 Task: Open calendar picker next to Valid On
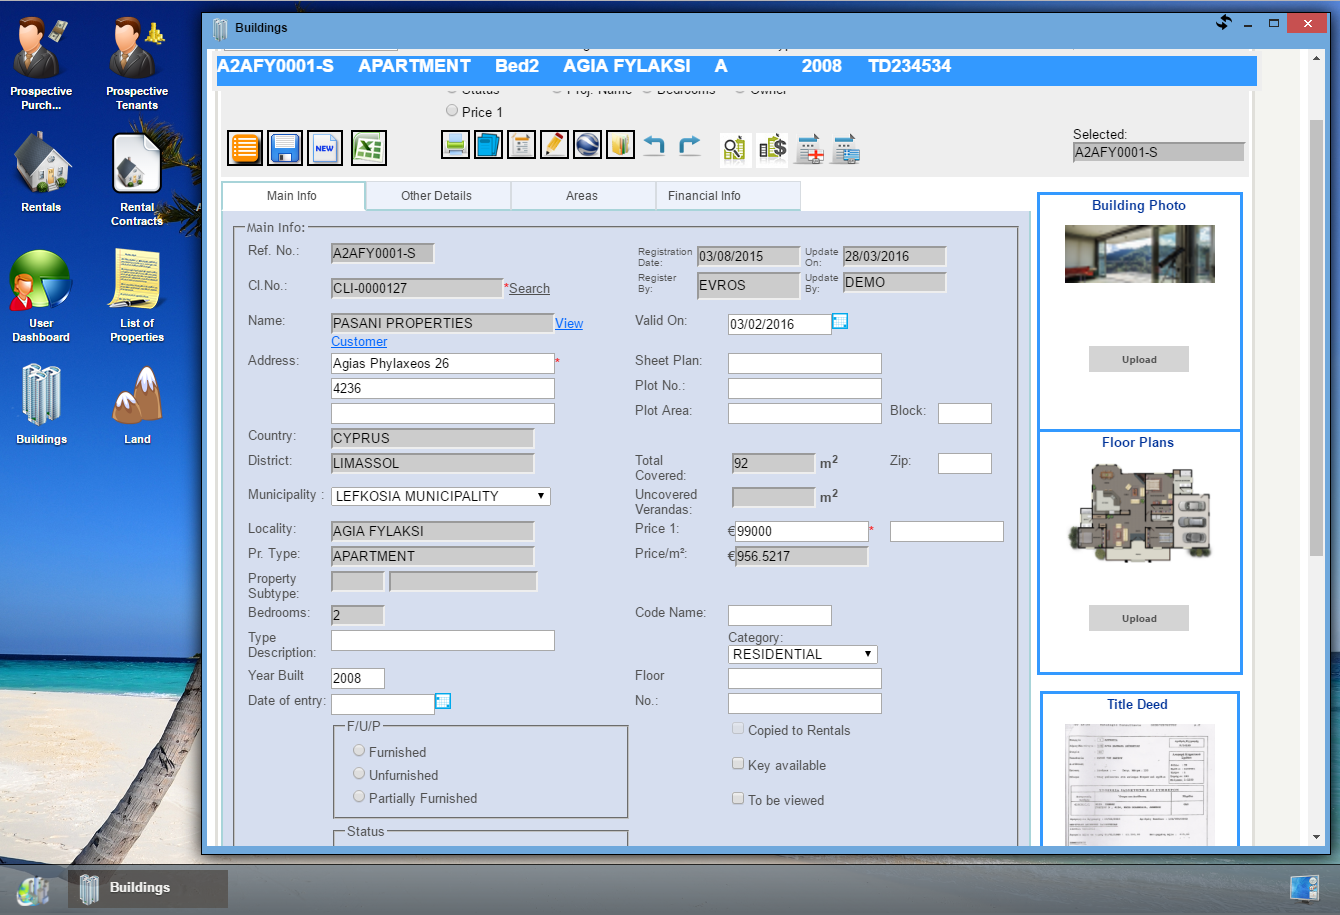pos(840,321)
